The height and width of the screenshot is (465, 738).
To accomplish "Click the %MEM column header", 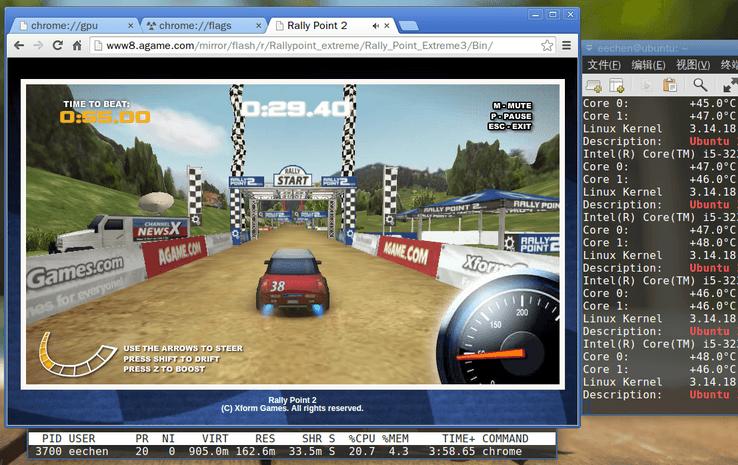I will [x=395, y=439].
